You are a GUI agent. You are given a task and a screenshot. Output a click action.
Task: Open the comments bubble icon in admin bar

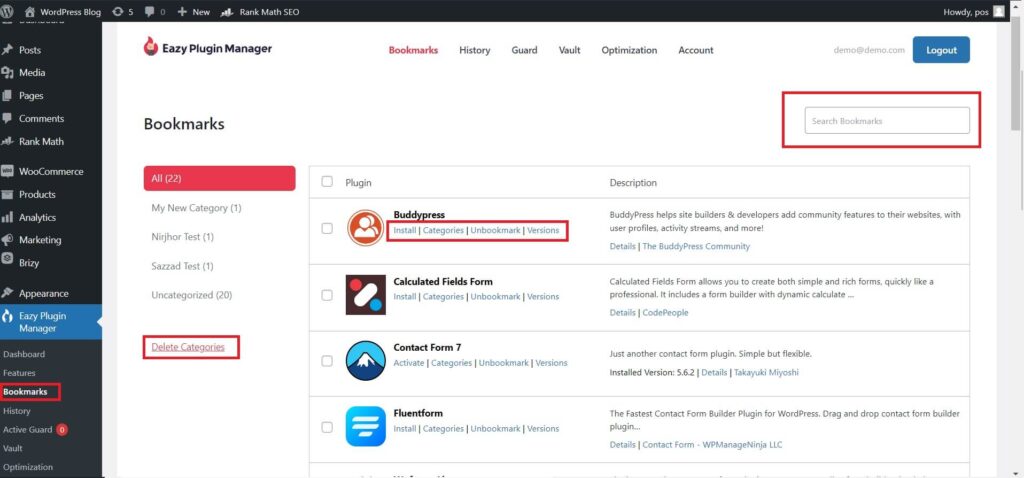150,12
